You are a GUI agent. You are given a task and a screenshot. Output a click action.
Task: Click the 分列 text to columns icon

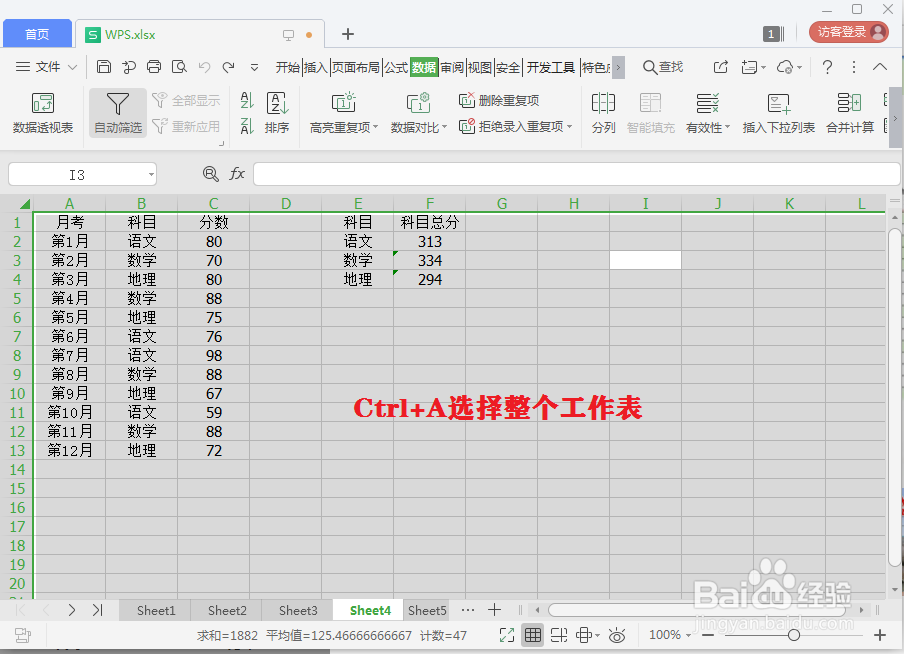[604, 113]
